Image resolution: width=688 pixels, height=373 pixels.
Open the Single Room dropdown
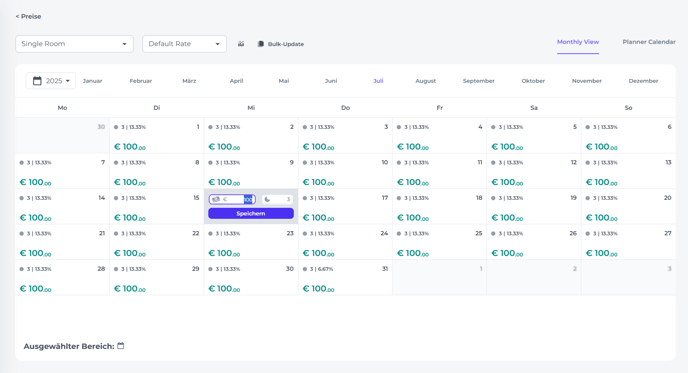click(x=75, y=44)
